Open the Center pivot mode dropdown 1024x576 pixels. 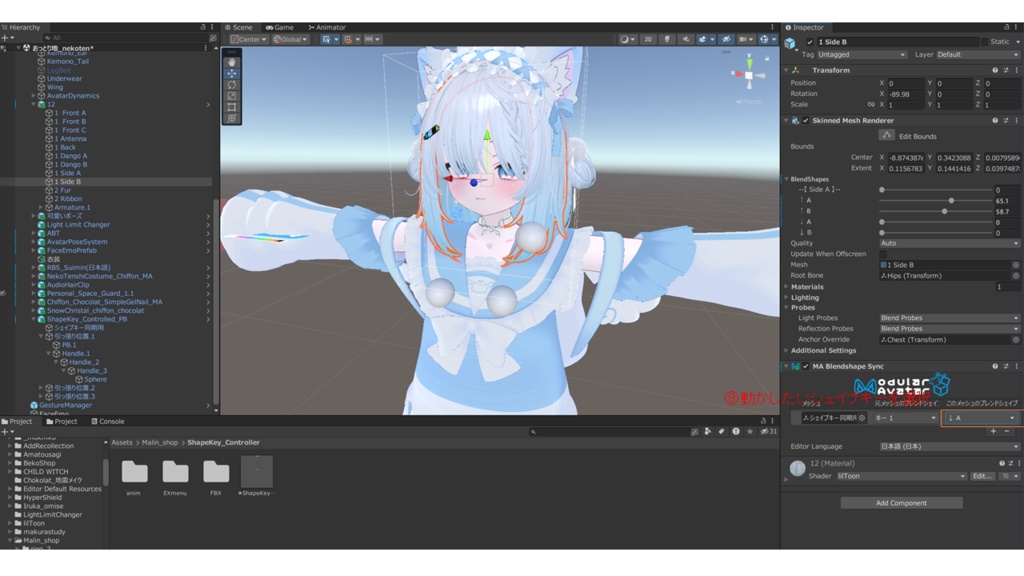248,39
